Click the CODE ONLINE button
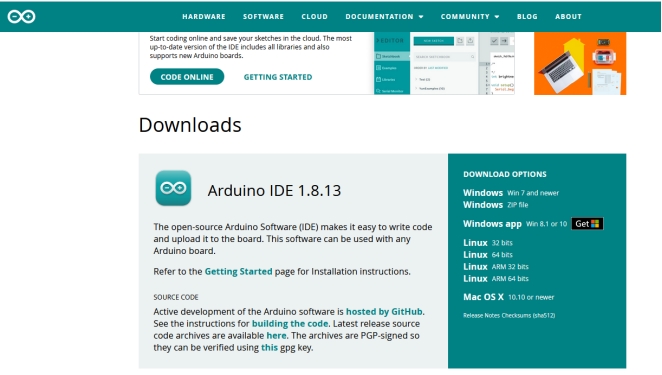 point(187,77)
